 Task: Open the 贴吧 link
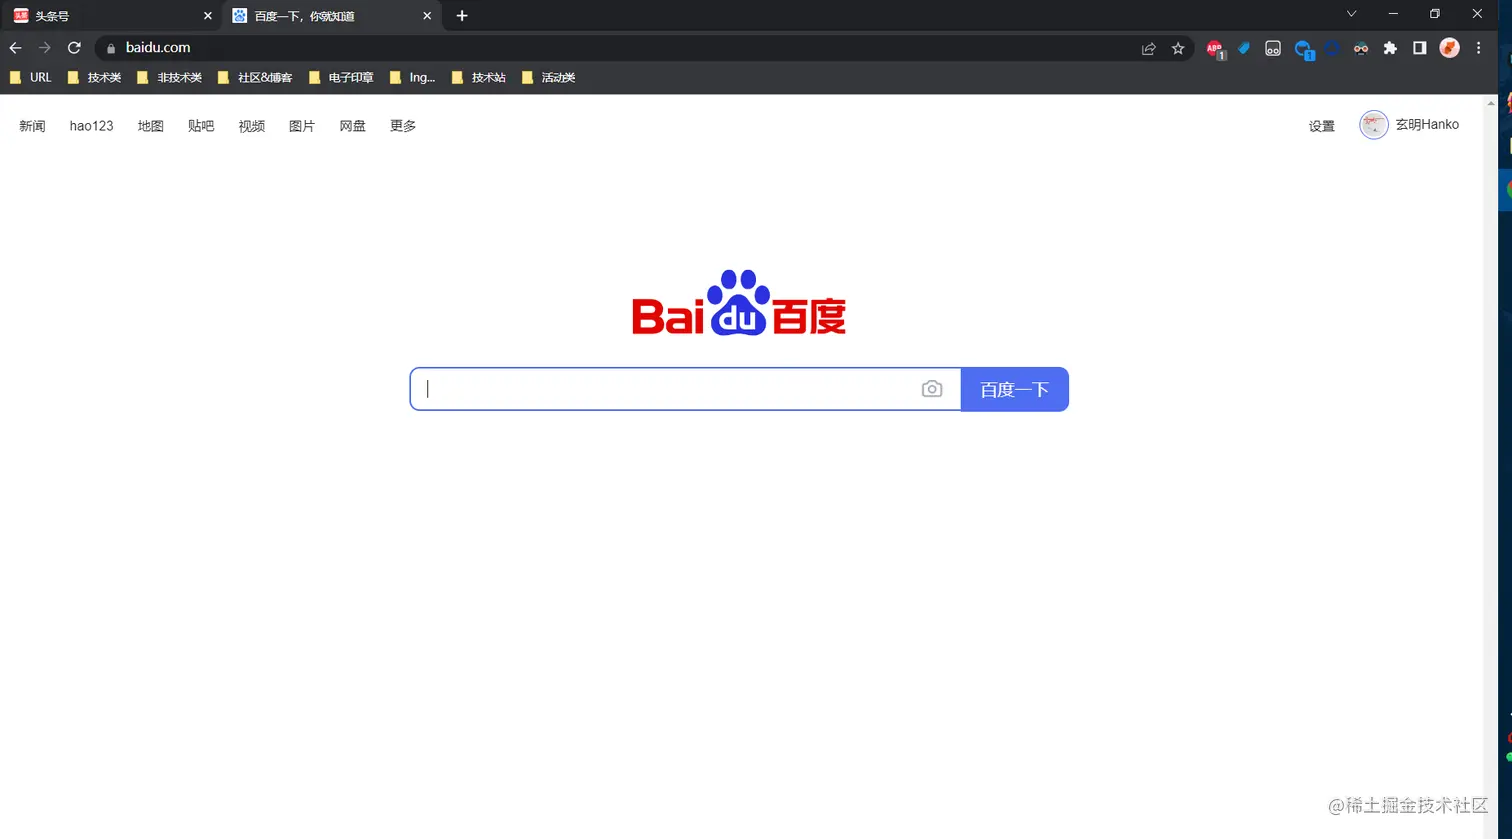(201, 126)
